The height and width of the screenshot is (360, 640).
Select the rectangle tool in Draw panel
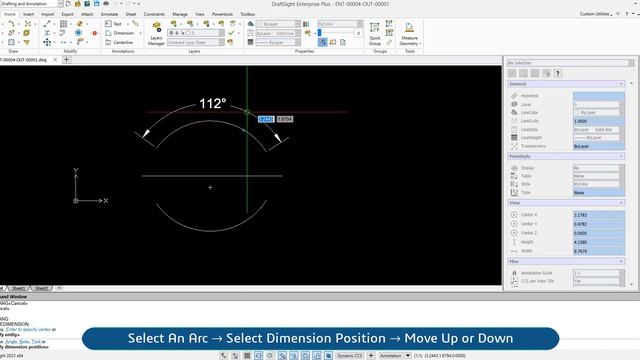click(x=11, y=42)
